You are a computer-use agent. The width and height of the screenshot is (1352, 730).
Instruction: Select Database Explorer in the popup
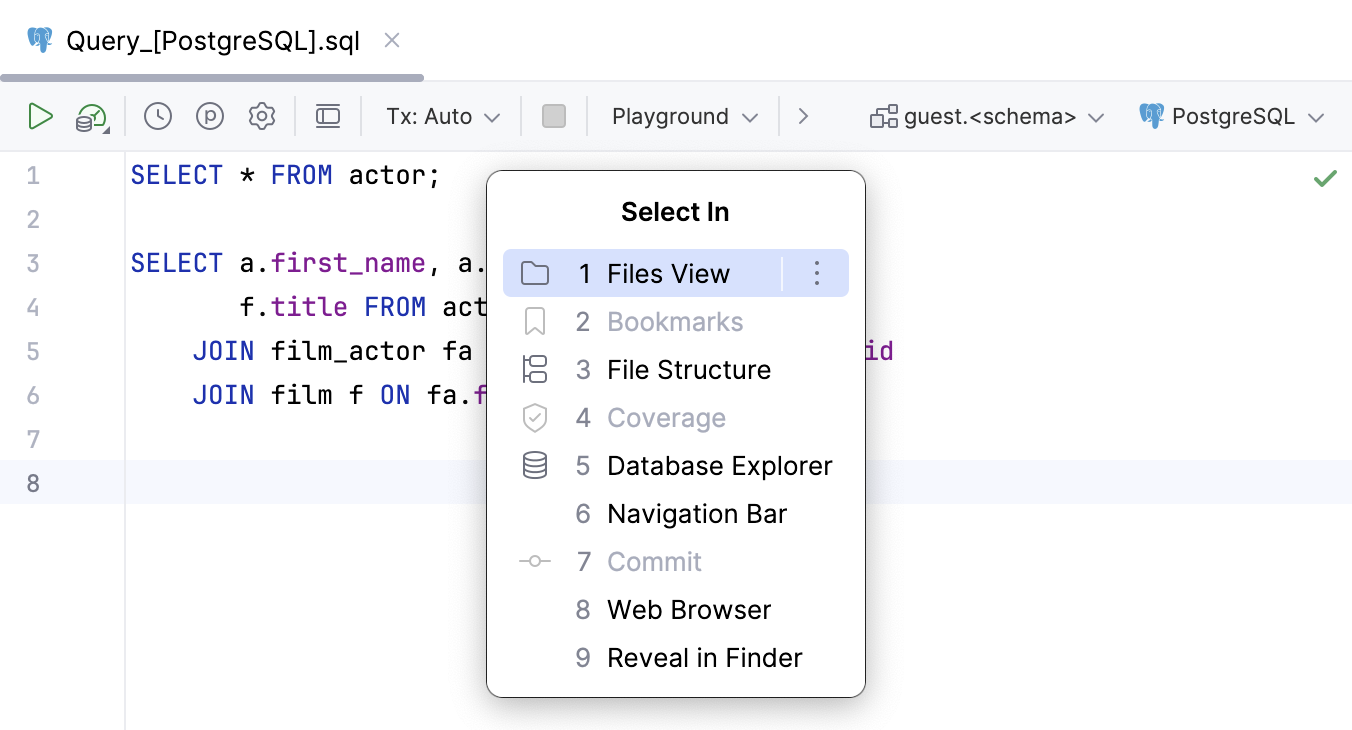(719, 465)
